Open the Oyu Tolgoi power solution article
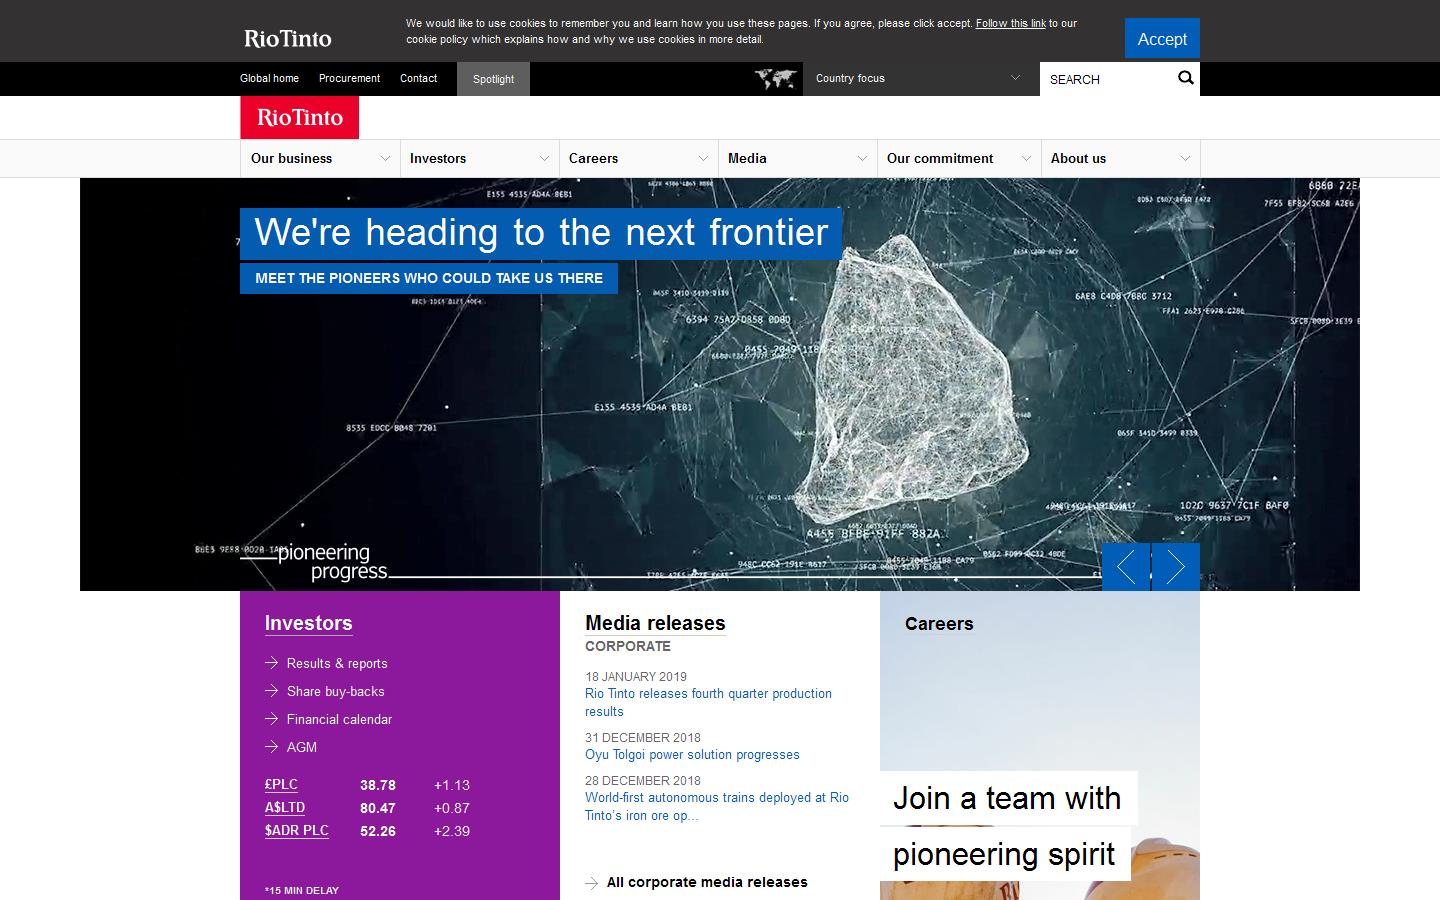The width and height of the screenshot is (1440, 900). (x=692, y=755)
